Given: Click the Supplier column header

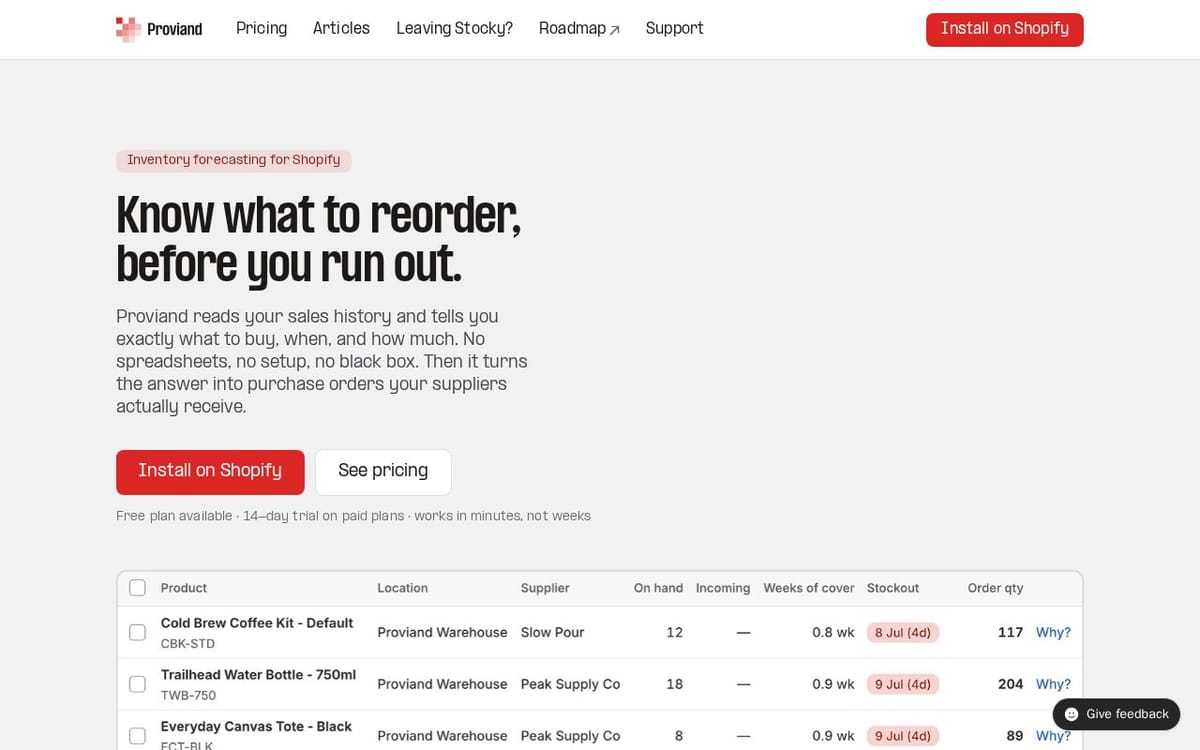Looking at the screenshot, I should click(545, 588).
